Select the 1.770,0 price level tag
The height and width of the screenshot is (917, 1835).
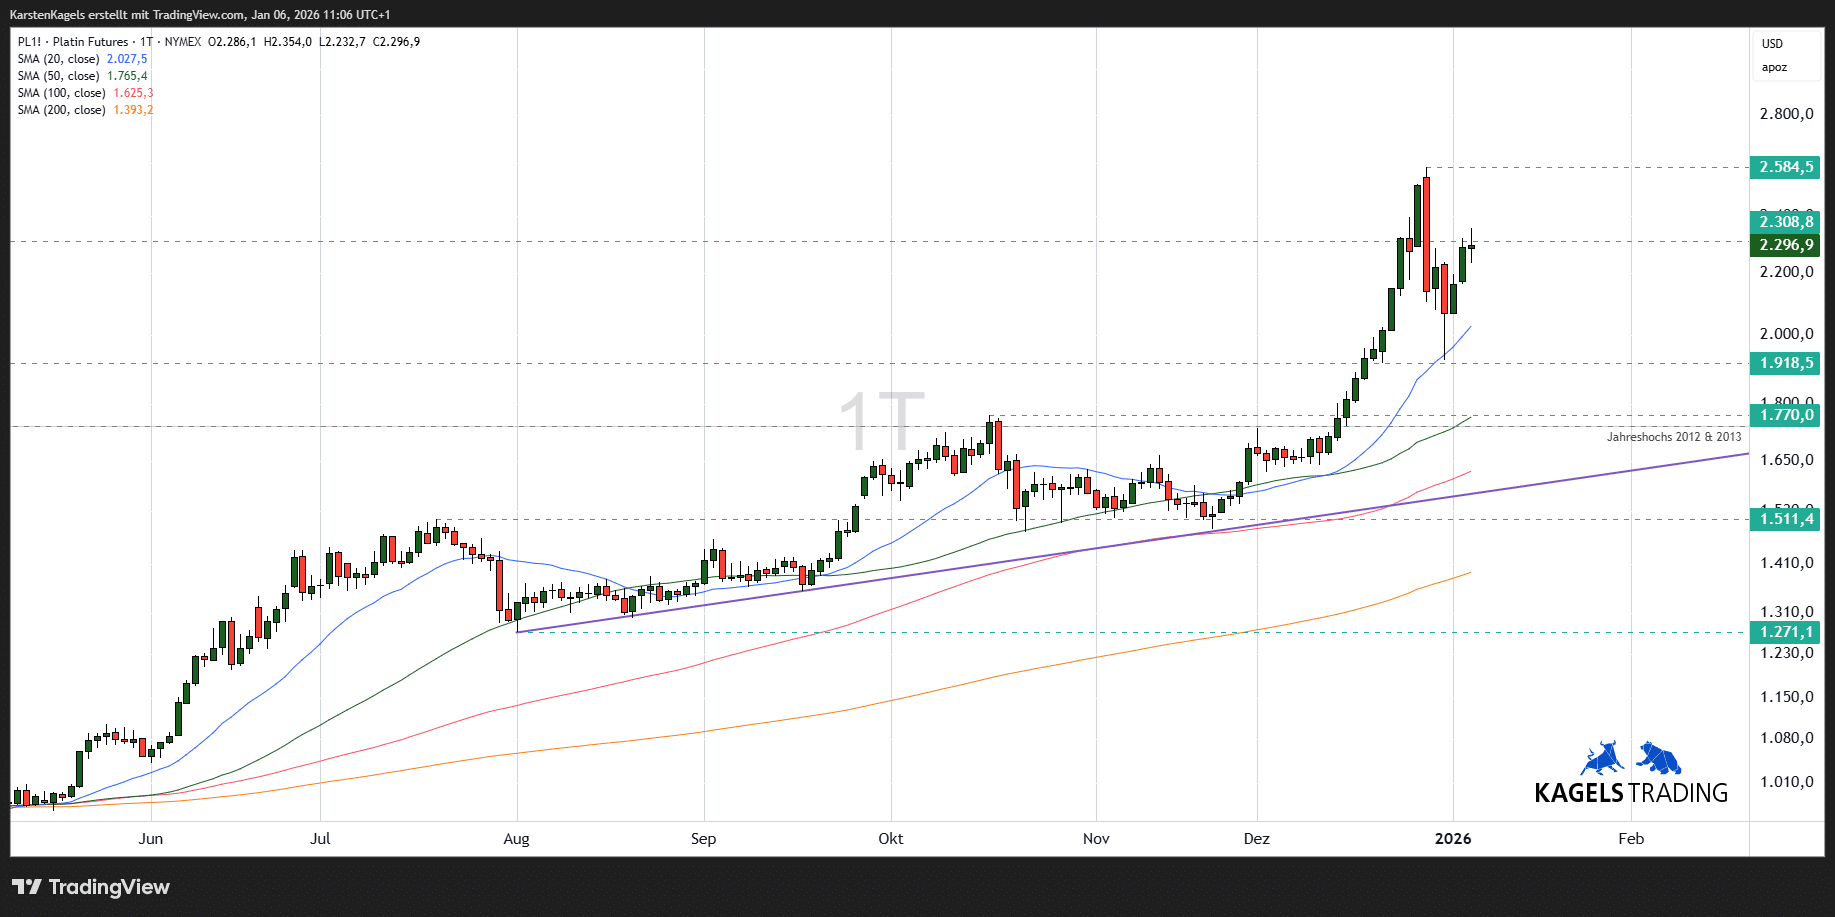[1785, 415]
